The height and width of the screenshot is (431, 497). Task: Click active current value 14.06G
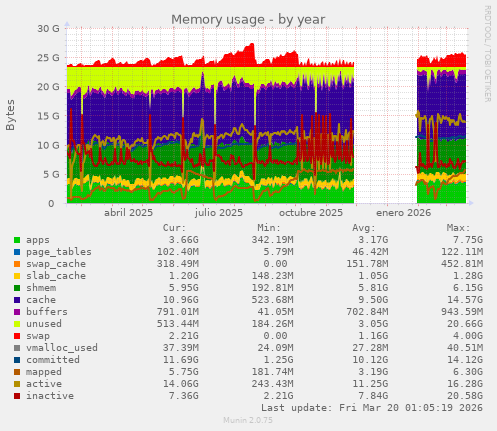click(x=180, y=384)
